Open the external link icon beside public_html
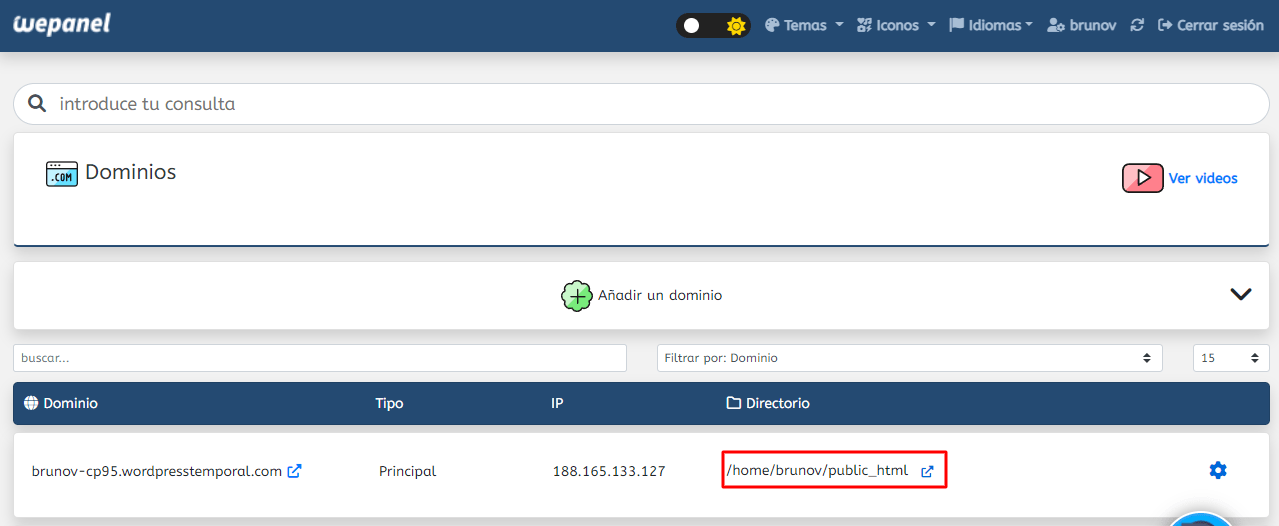Viewport: 1279px width, 526px height. (x=927, y=471)
